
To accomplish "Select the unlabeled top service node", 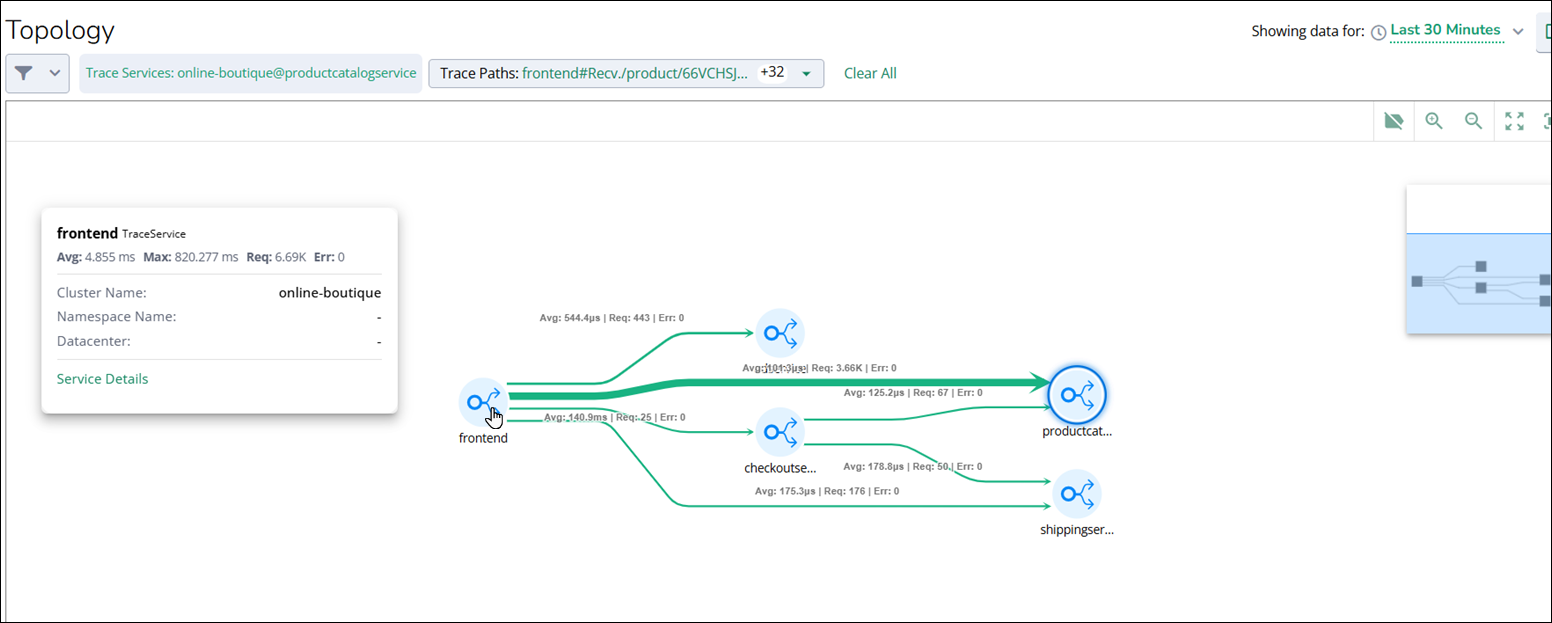I will click(x=779, y=333).
